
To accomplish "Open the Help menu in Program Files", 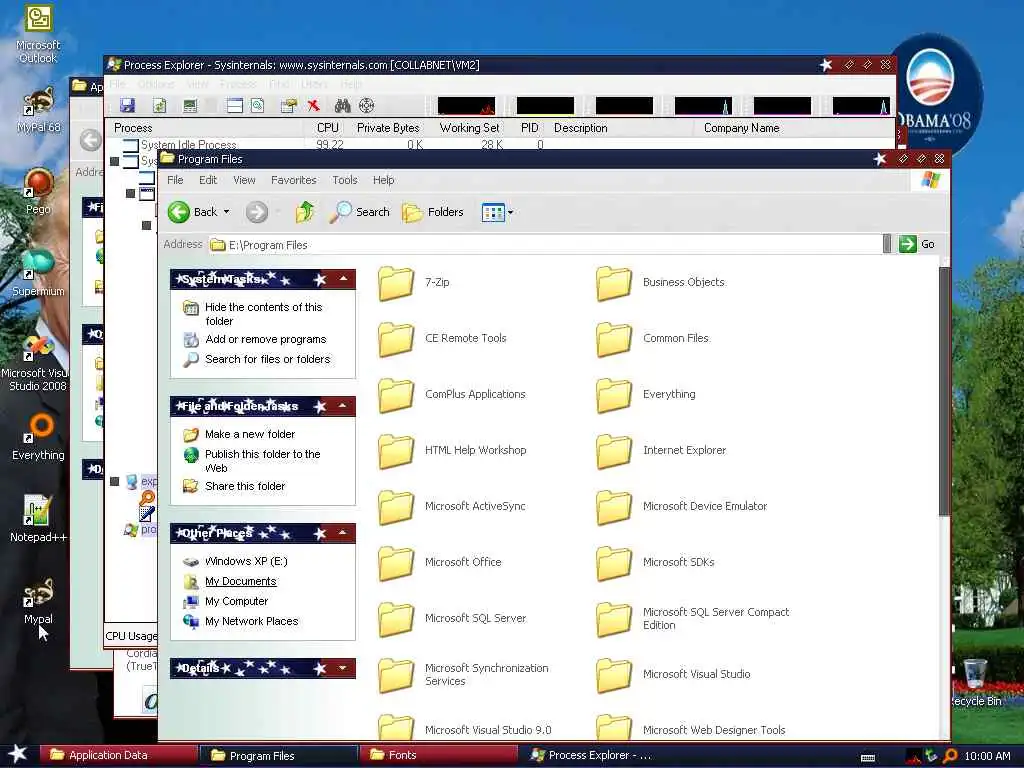I will pyautogui.click(x=383, y=180).
